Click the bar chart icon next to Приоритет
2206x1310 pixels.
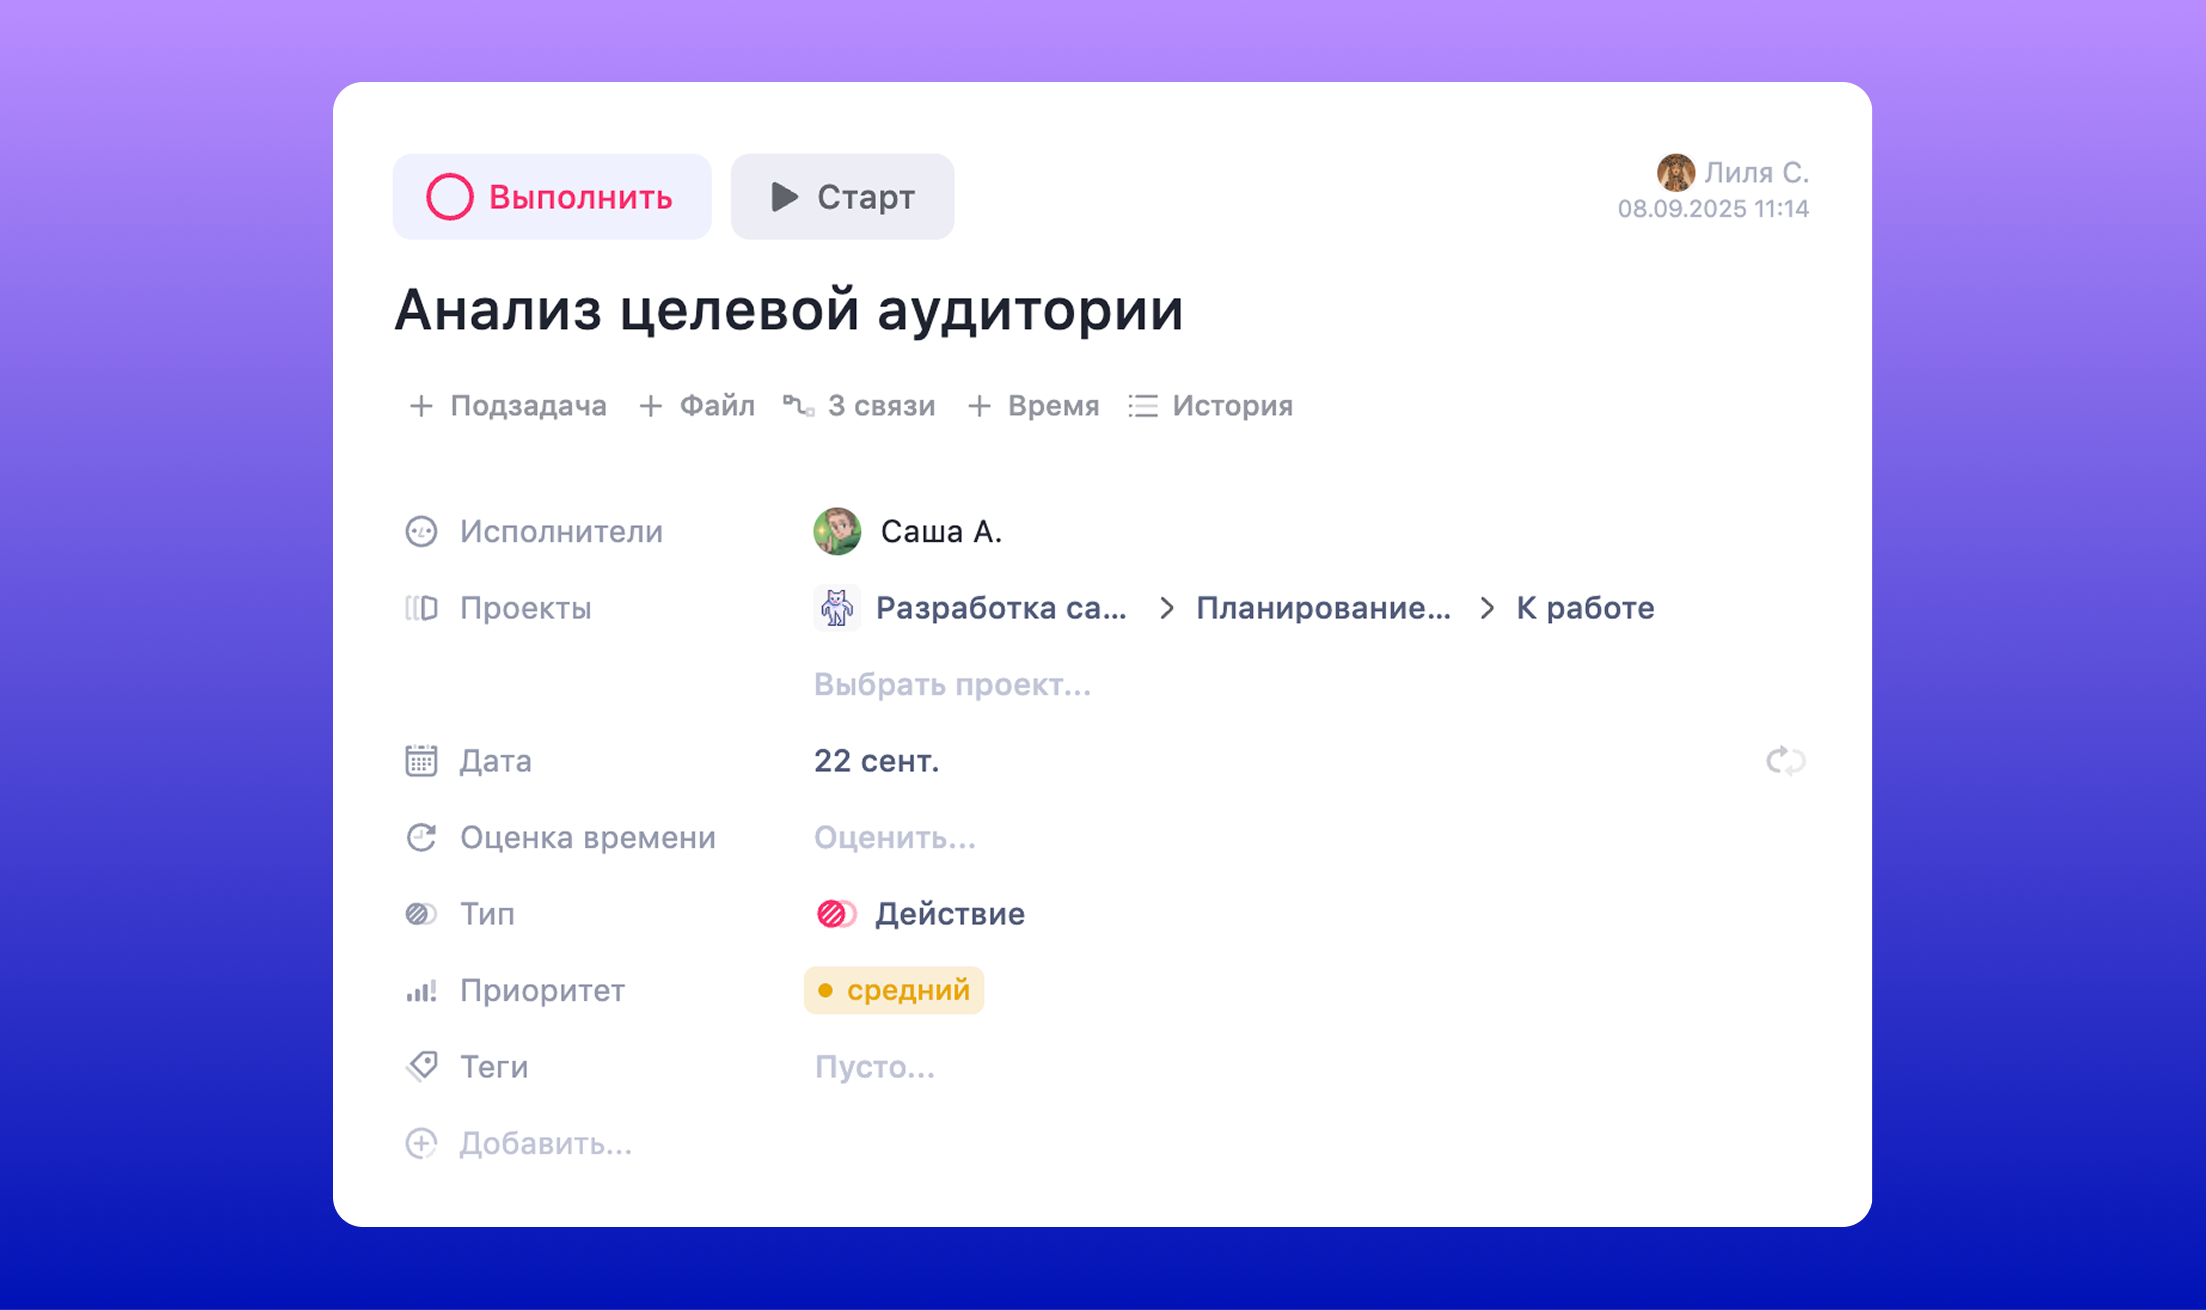pos(421,991)
